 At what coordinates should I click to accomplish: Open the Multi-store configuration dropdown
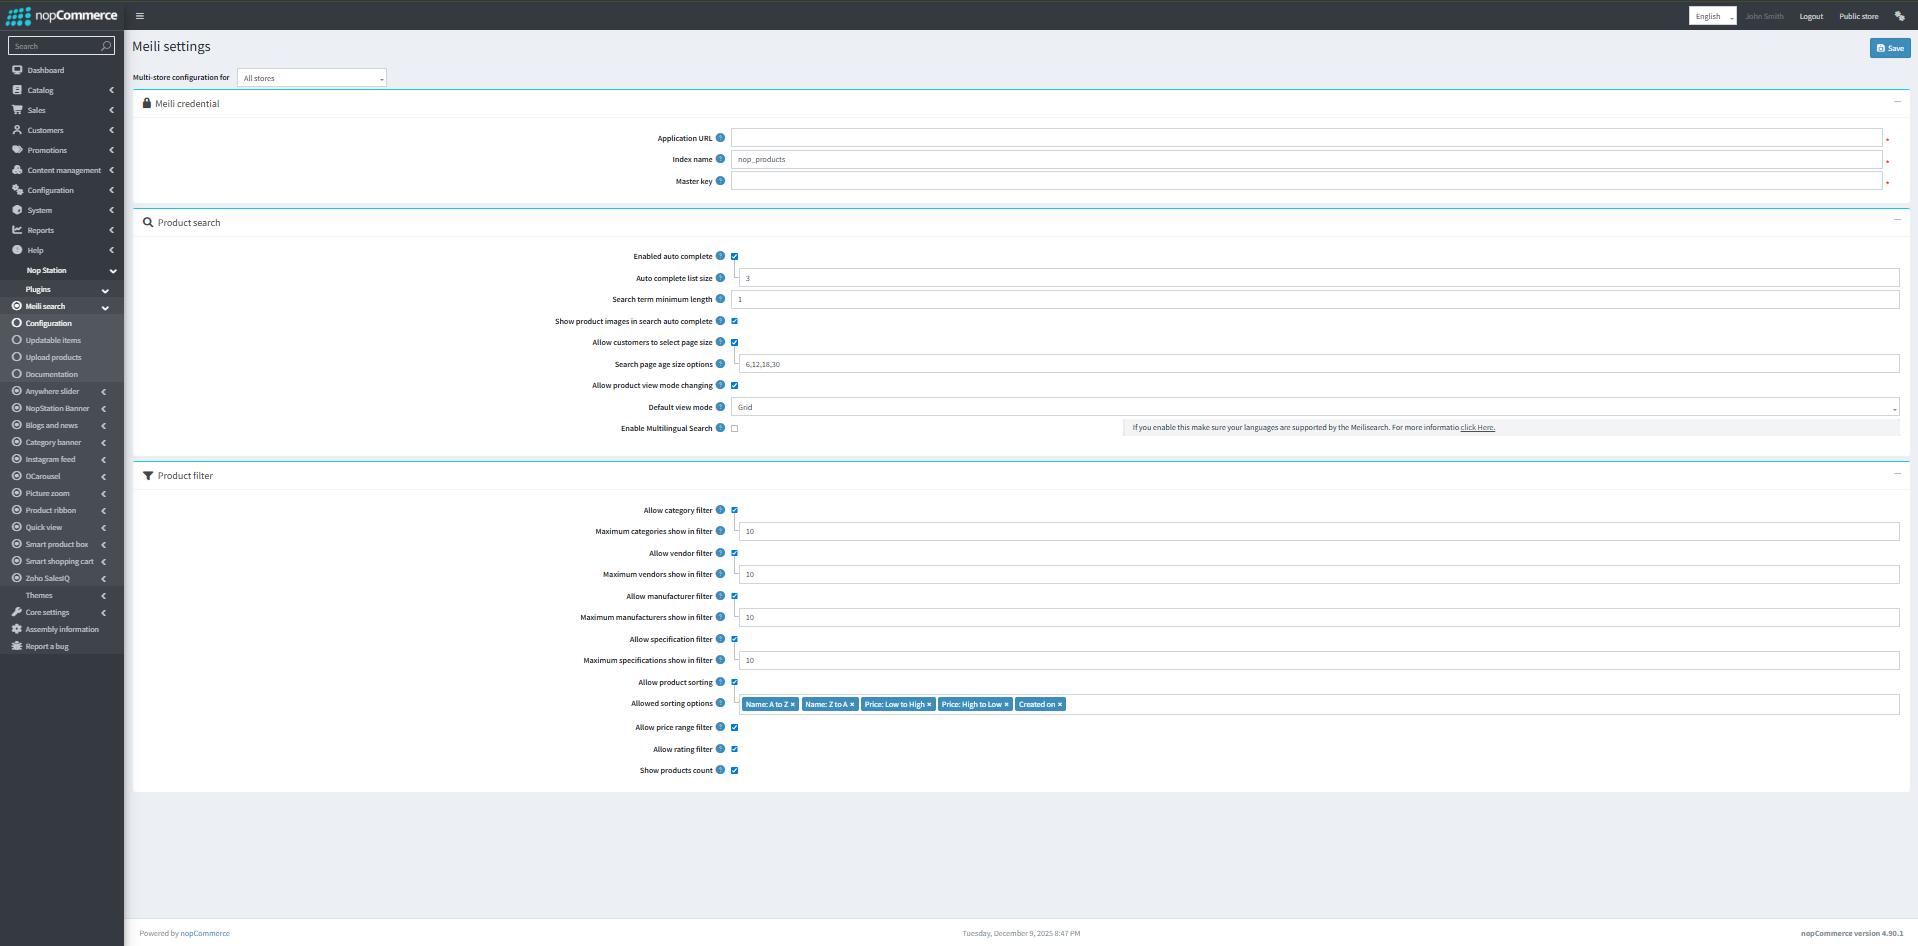point(311,77)
